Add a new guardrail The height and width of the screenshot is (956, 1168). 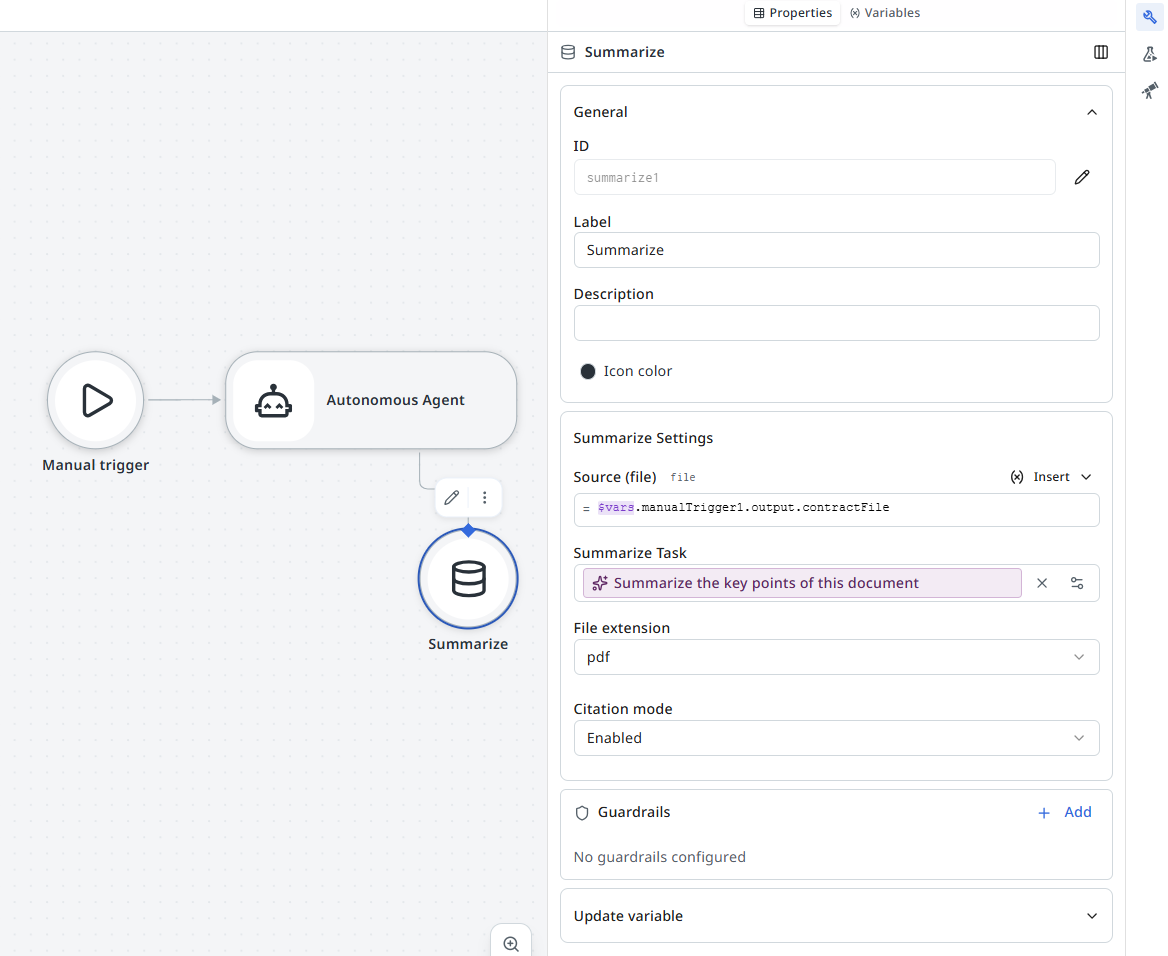click(x=1064, y=812)
